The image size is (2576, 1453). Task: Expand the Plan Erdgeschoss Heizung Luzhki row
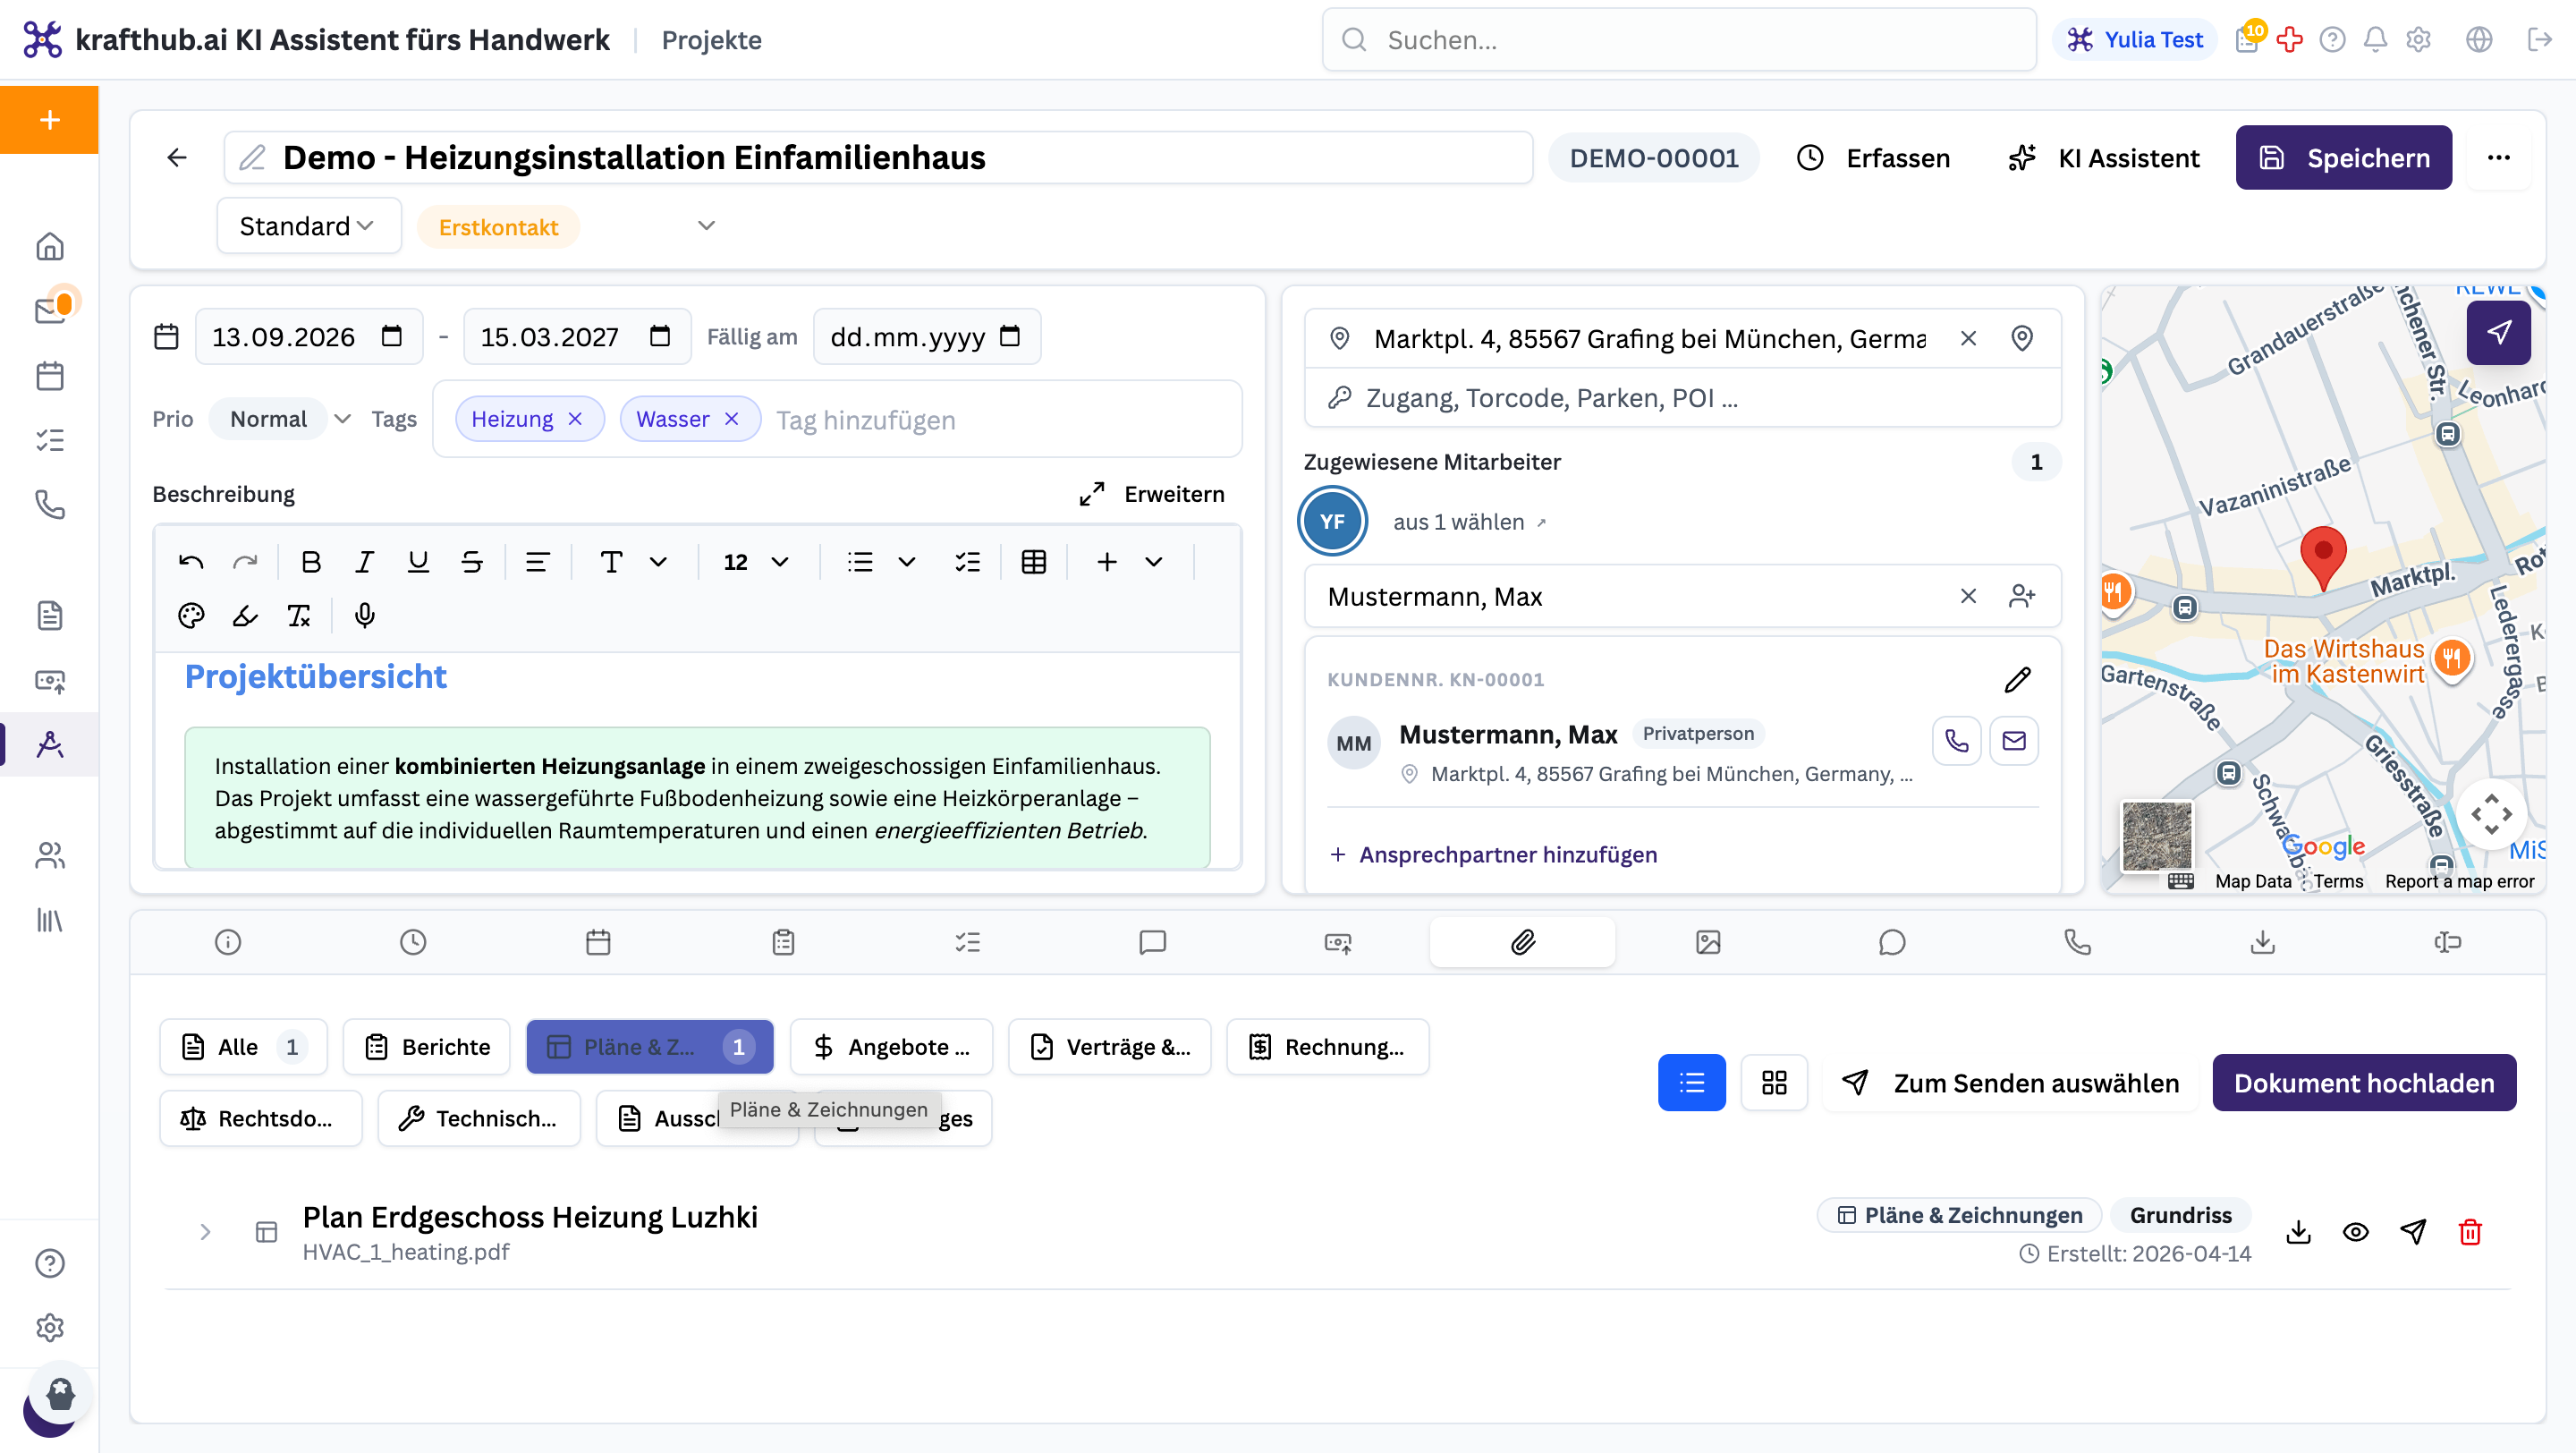point(205,1232)
